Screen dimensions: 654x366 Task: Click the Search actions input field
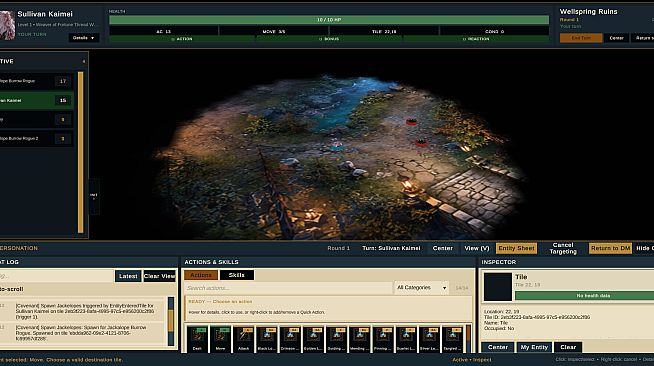point(288,288)
